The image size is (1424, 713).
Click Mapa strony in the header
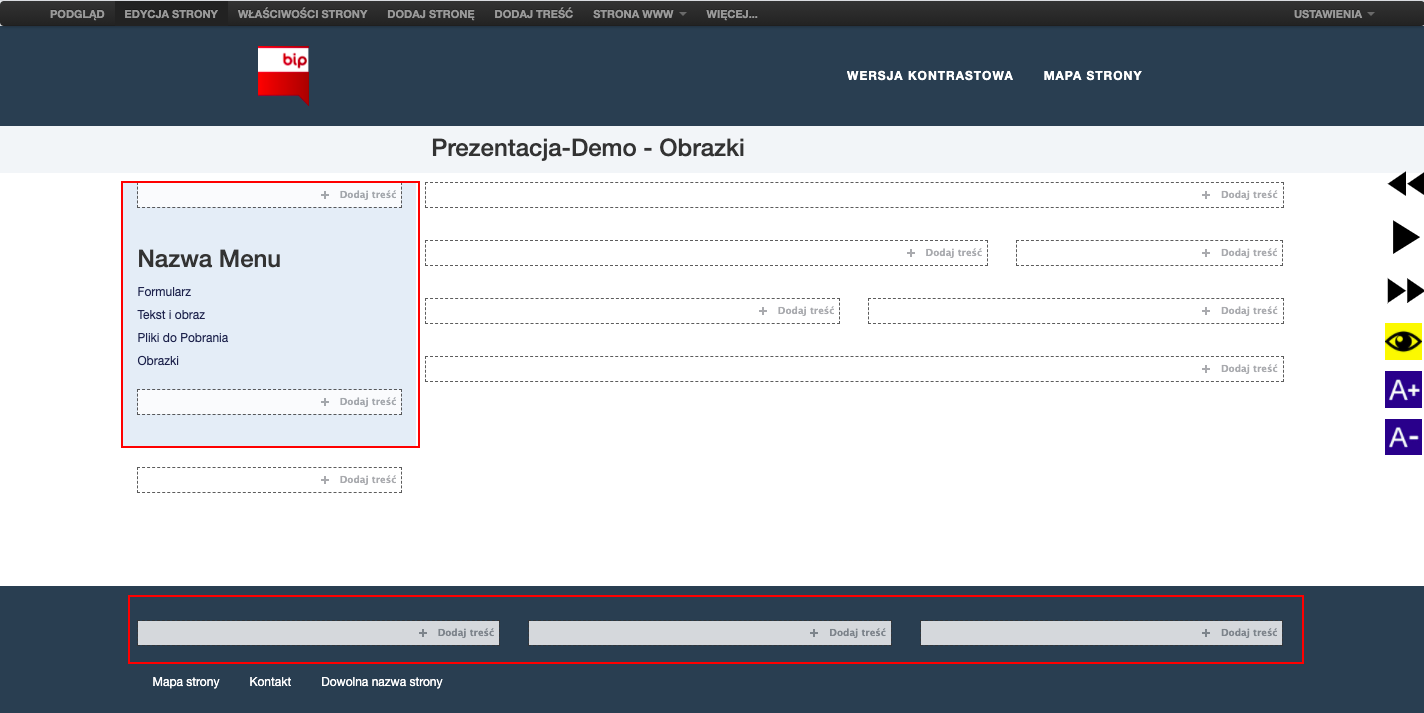1092,76
